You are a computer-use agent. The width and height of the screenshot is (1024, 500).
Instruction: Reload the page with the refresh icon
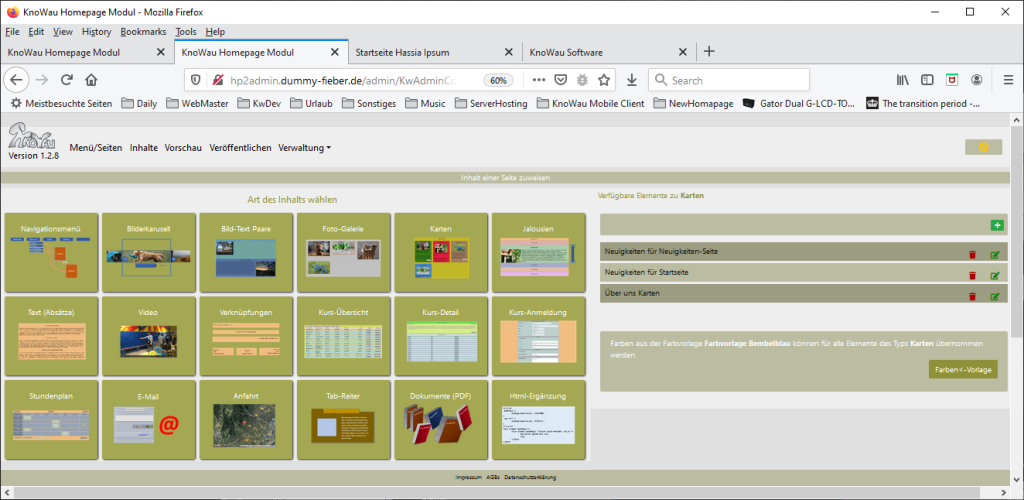(x=67, y=80)
